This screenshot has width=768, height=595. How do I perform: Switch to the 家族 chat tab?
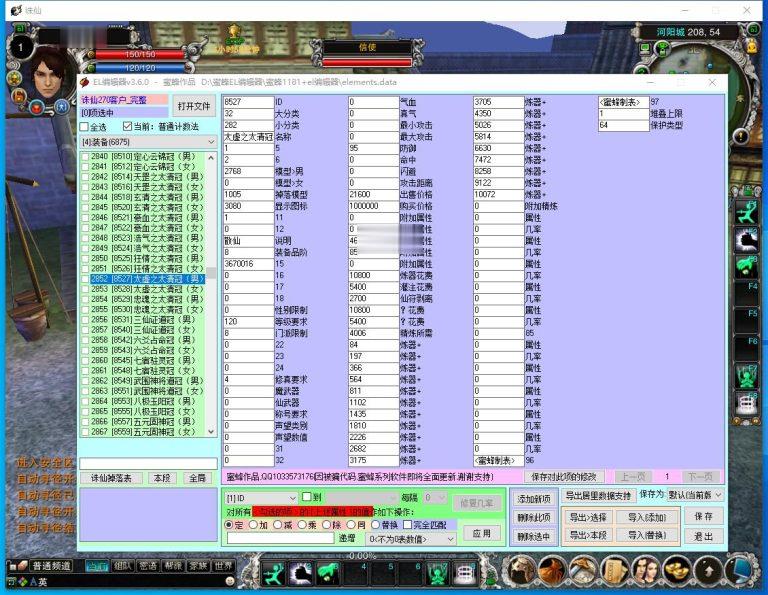pyautogui.click(x=198, y=566)
